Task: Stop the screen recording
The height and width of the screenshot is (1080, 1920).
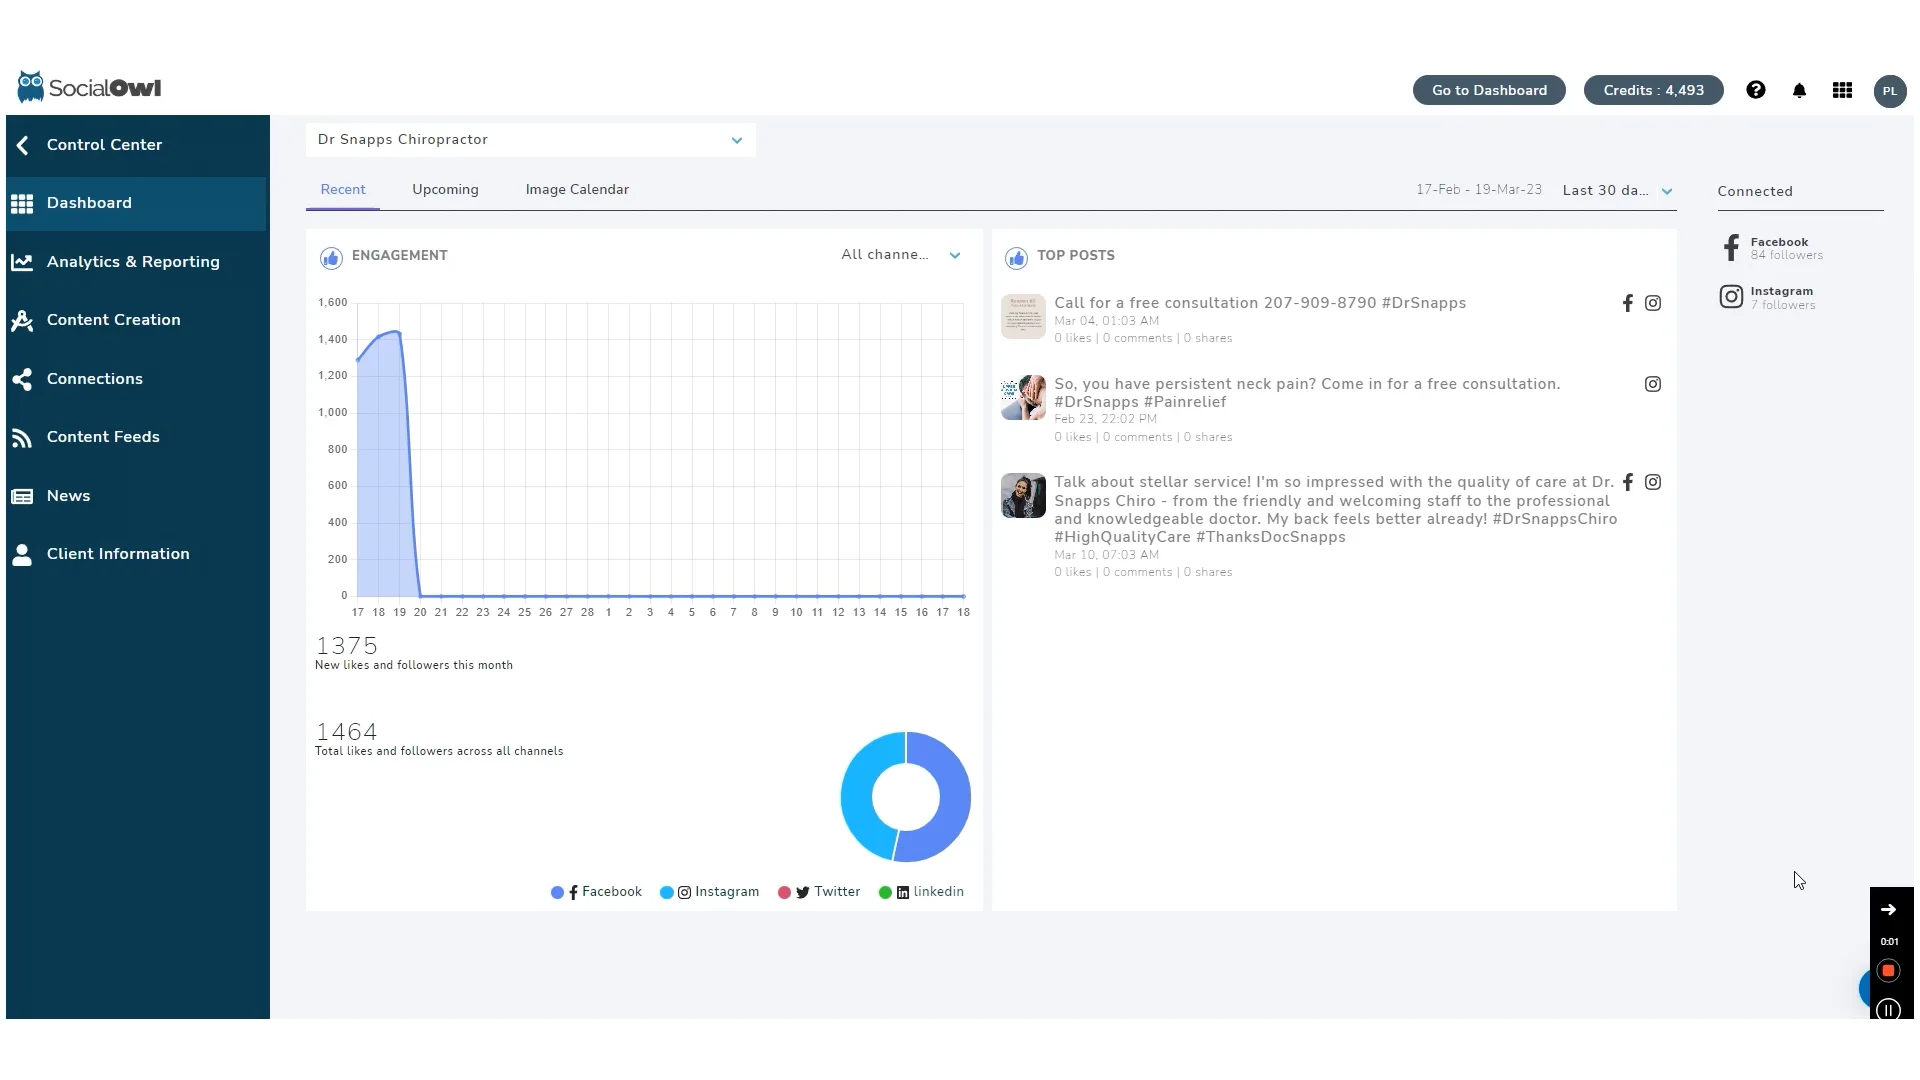Action: [1889, 971]
